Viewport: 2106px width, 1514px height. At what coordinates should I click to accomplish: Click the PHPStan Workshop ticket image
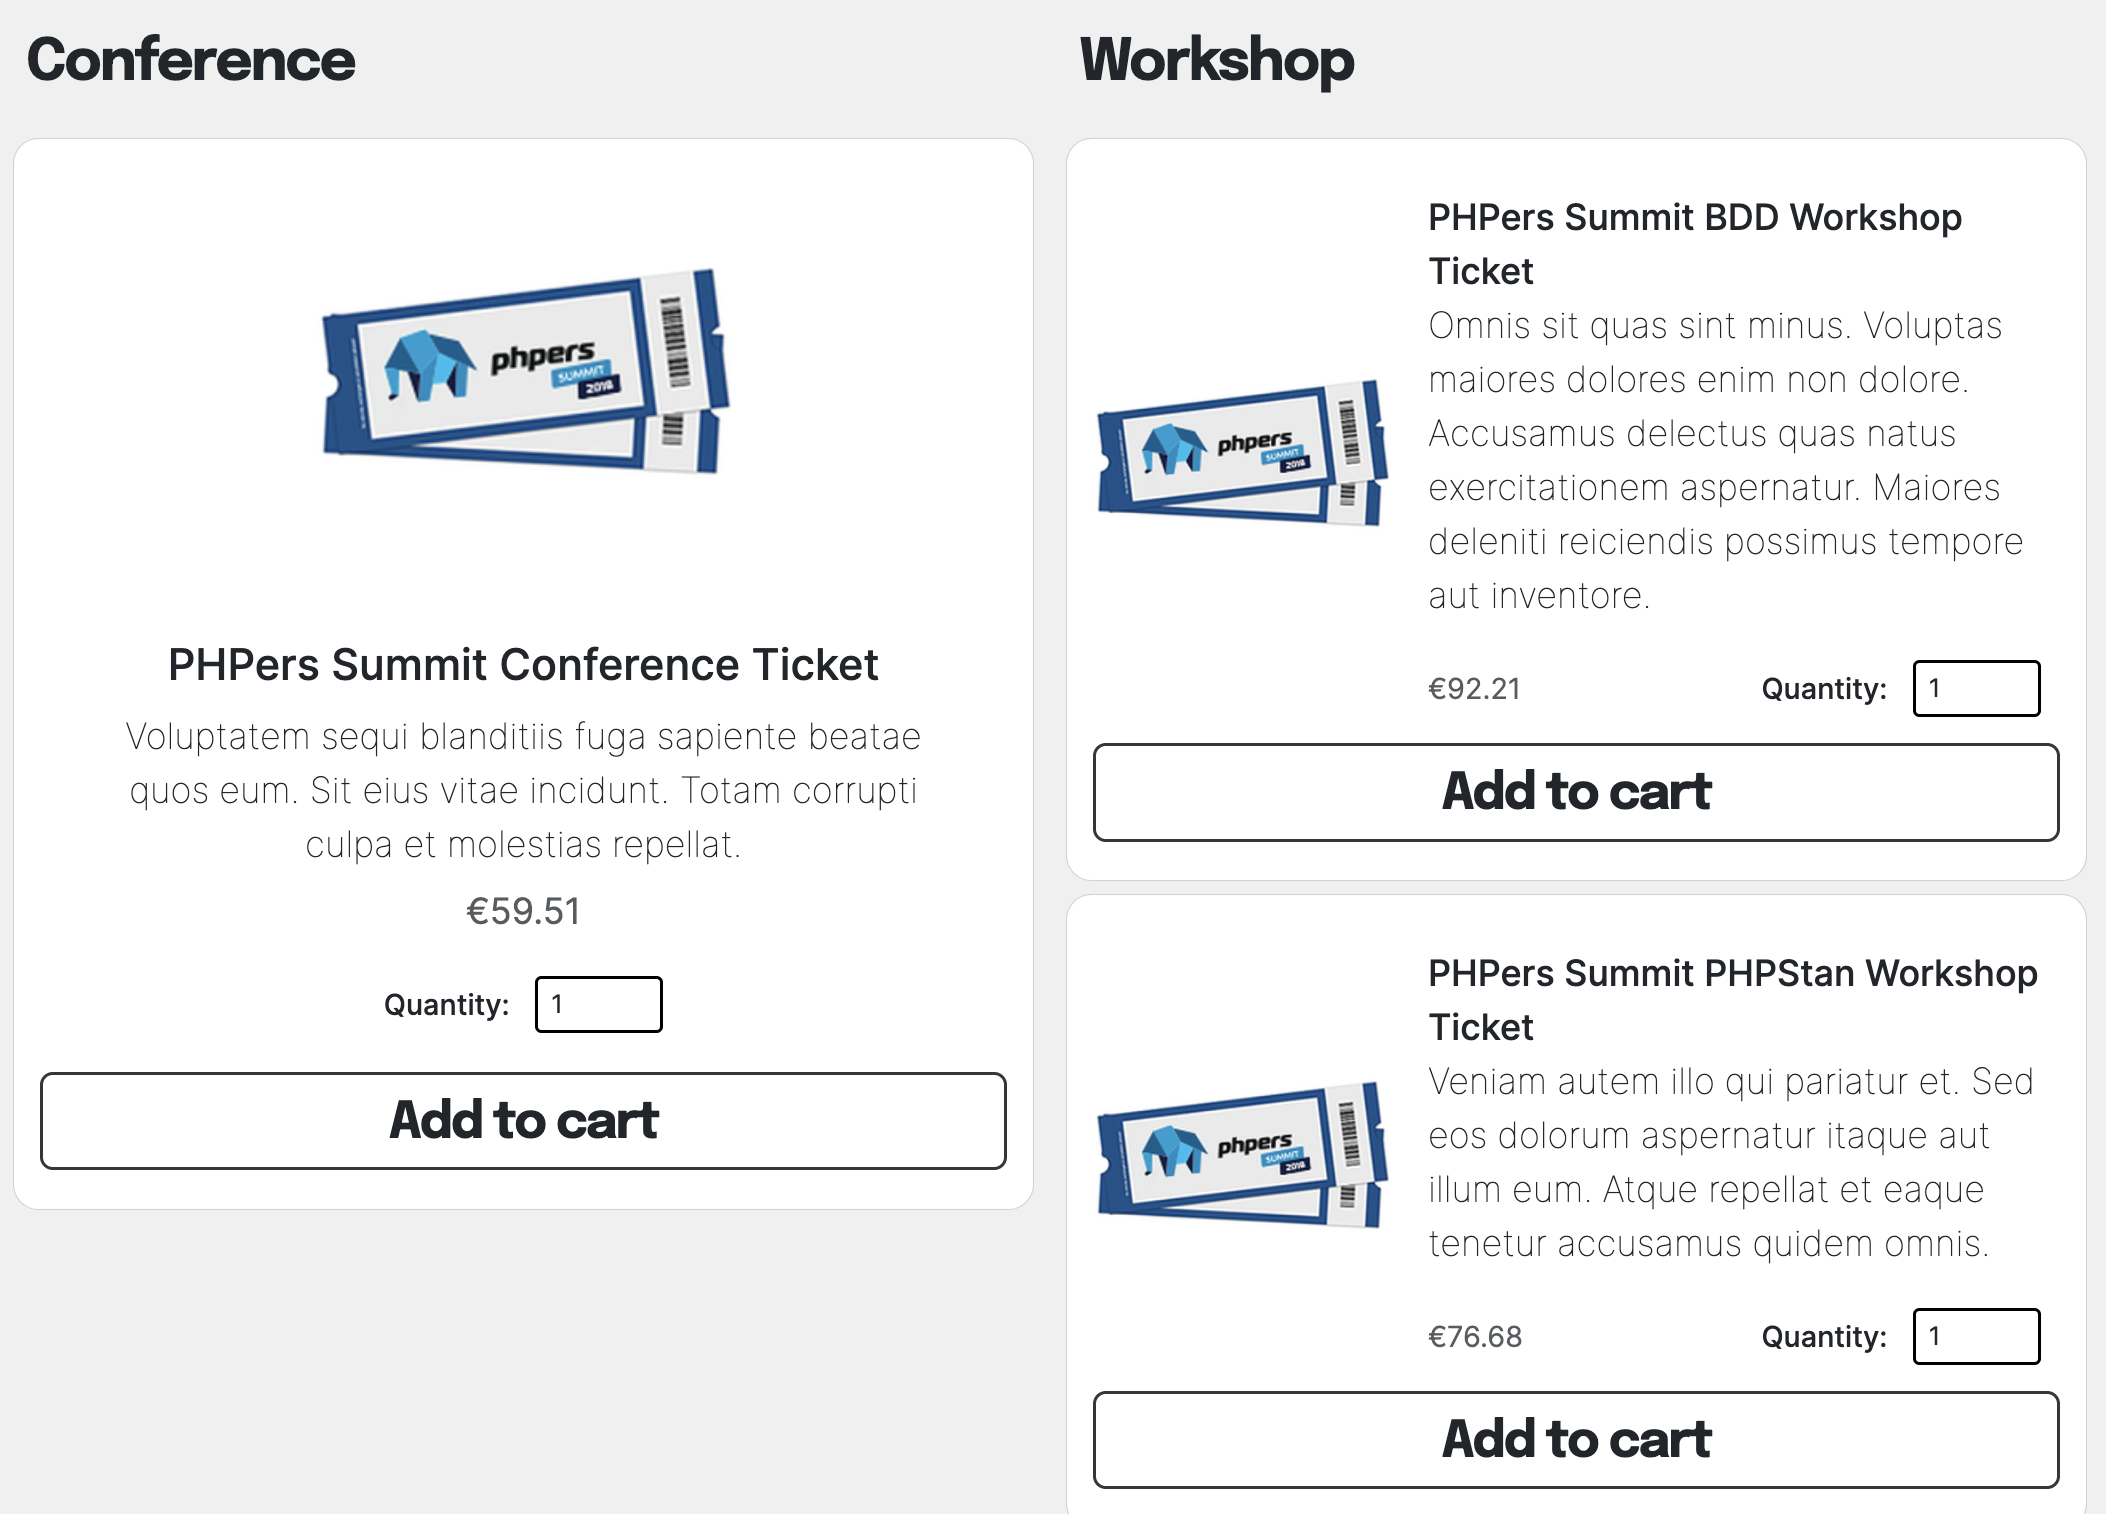1242,1156
